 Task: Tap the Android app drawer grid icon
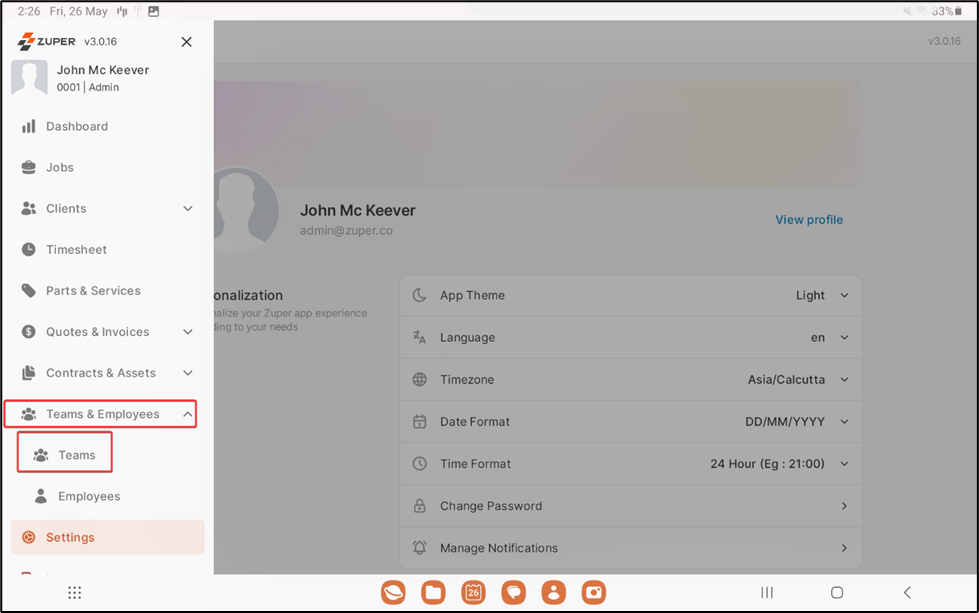point(74,593)
